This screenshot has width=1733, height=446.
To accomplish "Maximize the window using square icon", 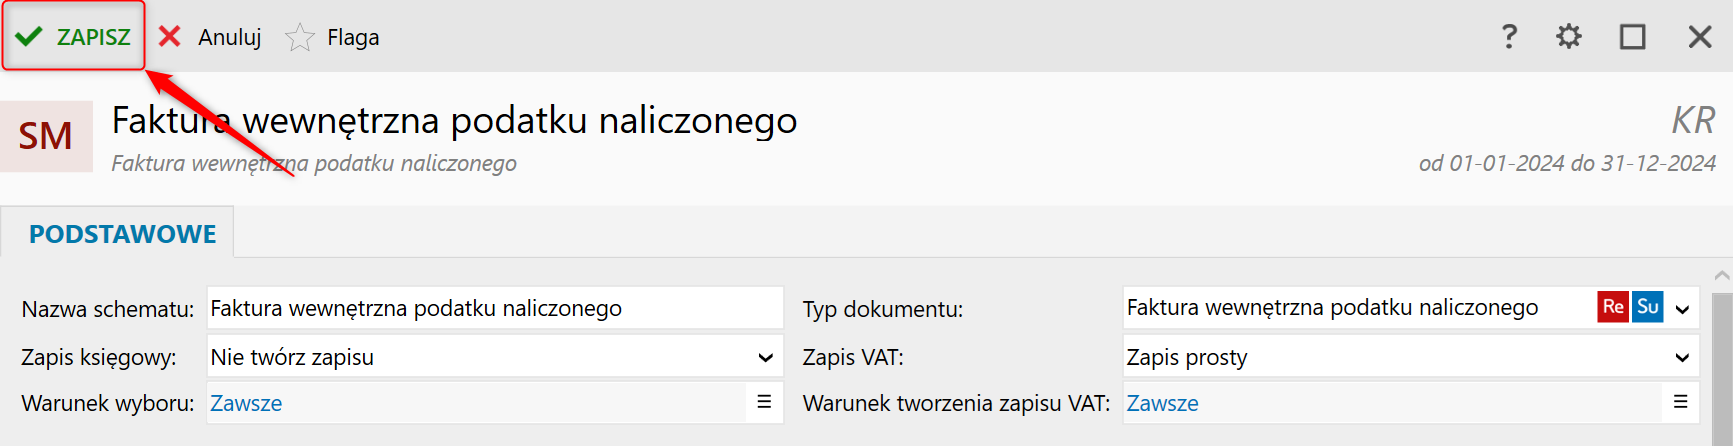I will pos(1633,37).
